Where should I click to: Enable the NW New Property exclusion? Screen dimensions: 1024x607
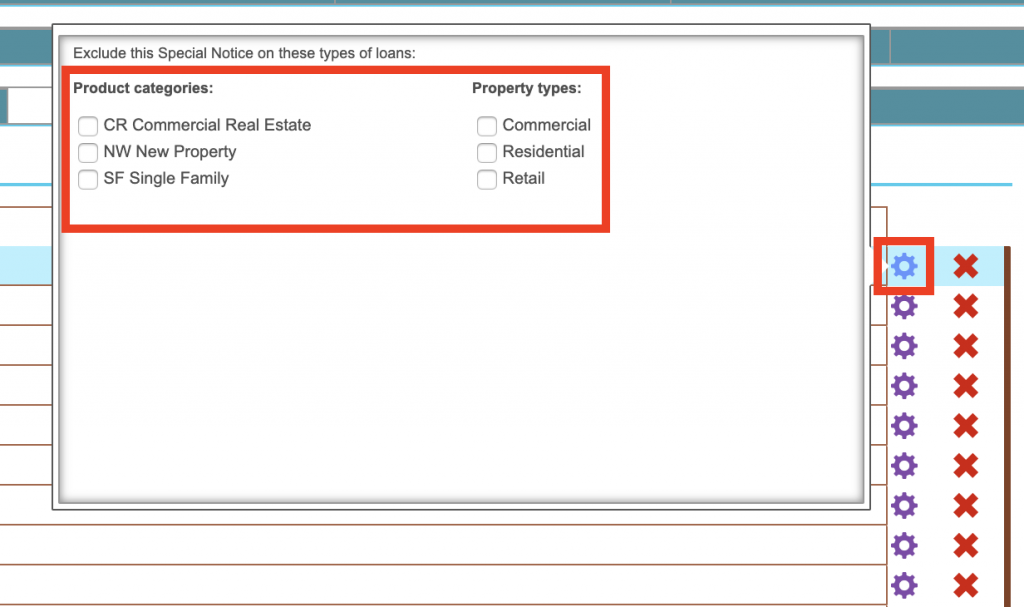[x=88, y=153]
